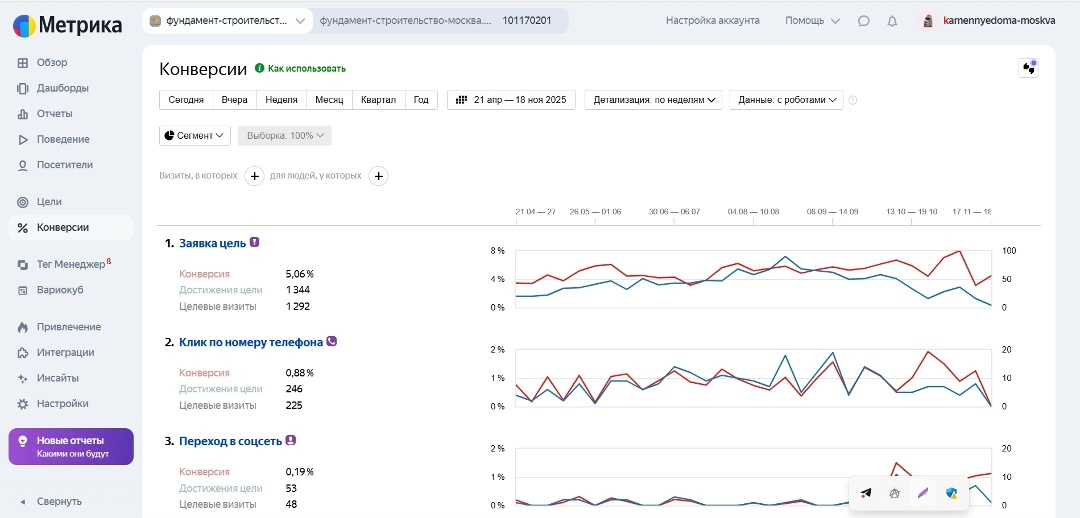This screenshot has width=1080, height=518.
Task: Click plus button after 'Визиты, в которых'
Action: click(254, 176)
